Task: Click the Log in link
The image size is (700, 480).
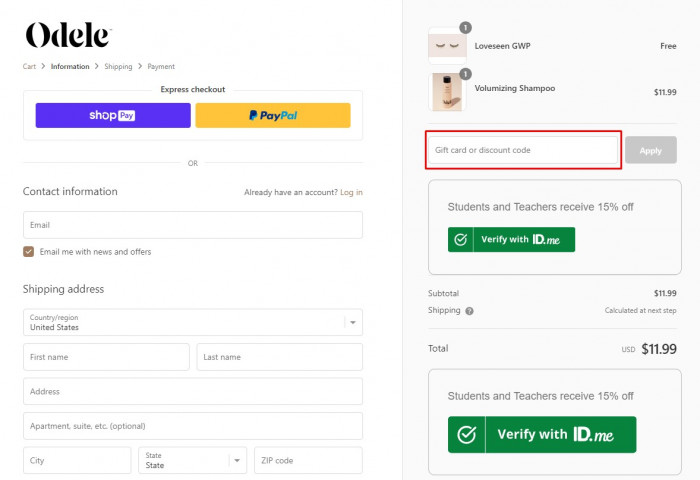Action: 351,192
